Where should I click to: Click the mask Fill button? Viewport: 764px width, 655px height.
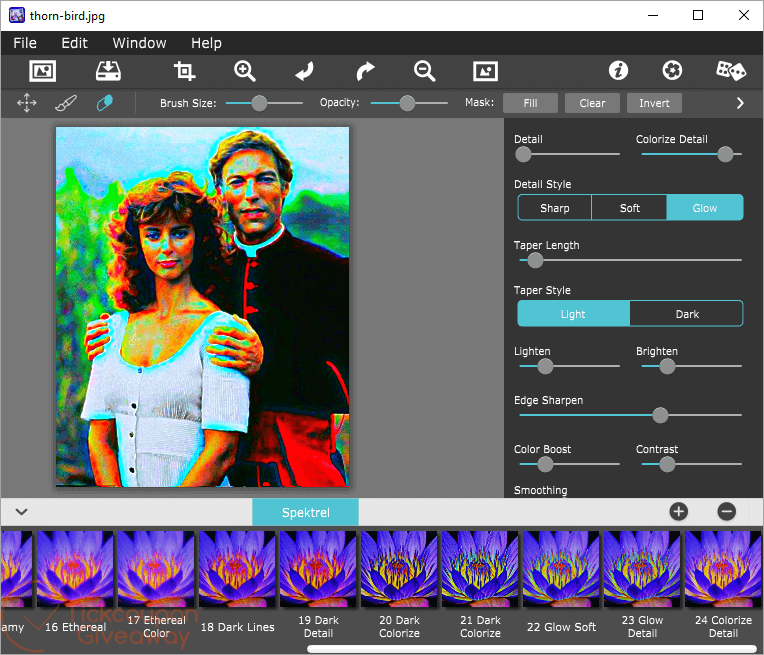click(530, 103)
